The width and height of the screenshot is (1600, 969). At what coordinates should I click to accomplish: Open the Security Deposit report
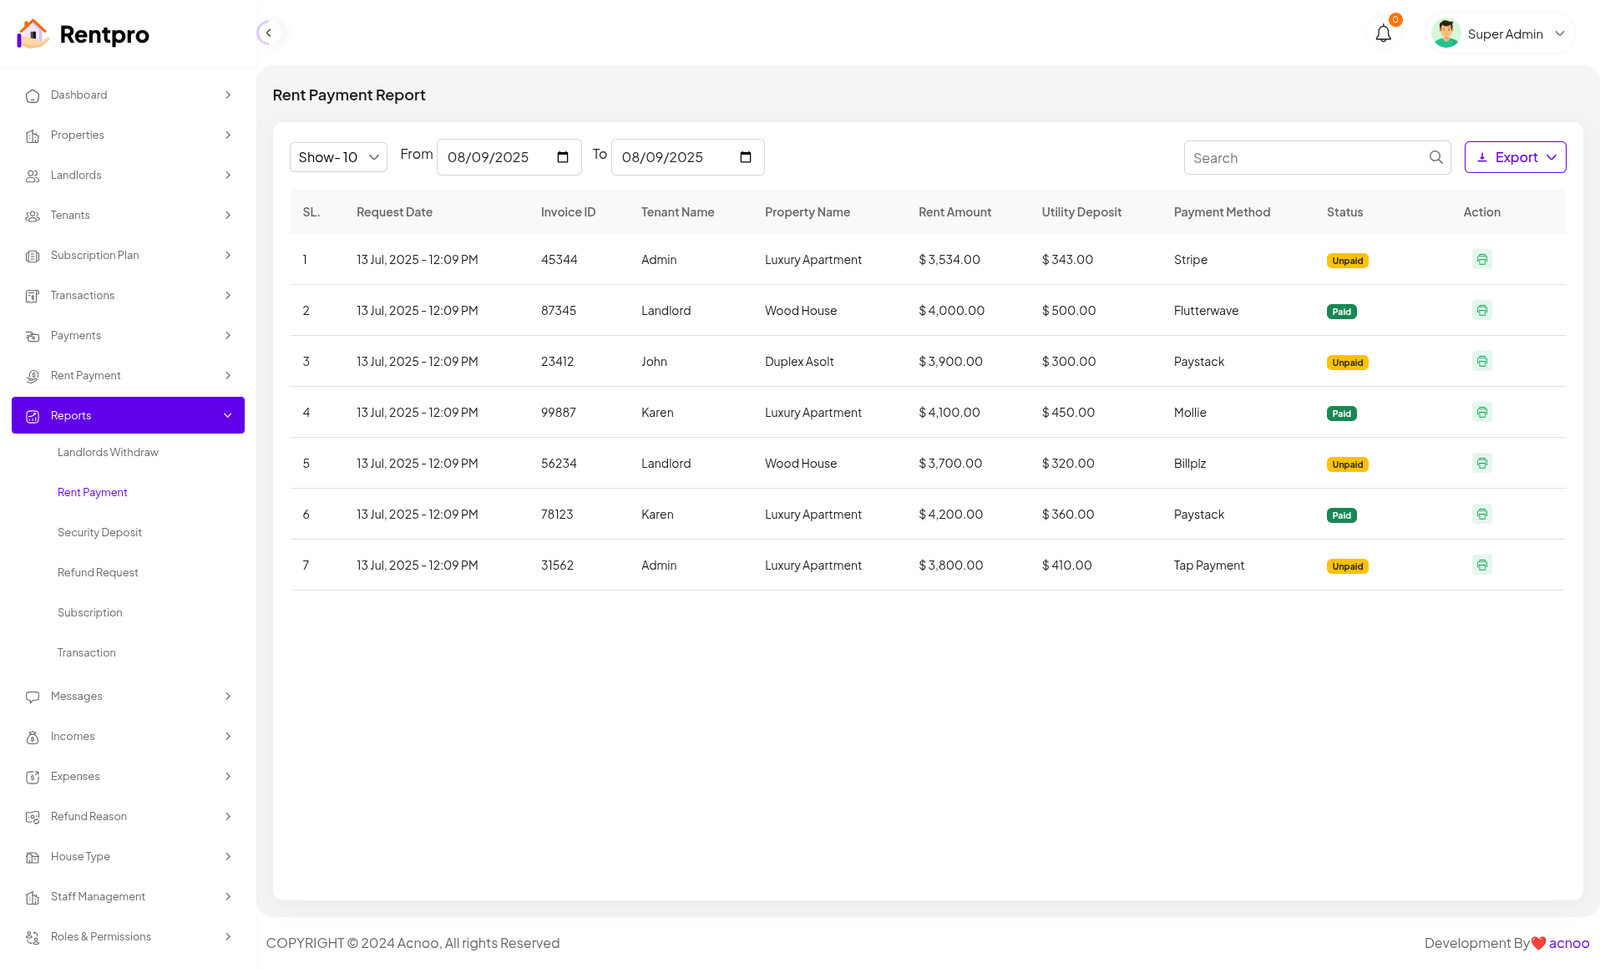pos(100,533)
